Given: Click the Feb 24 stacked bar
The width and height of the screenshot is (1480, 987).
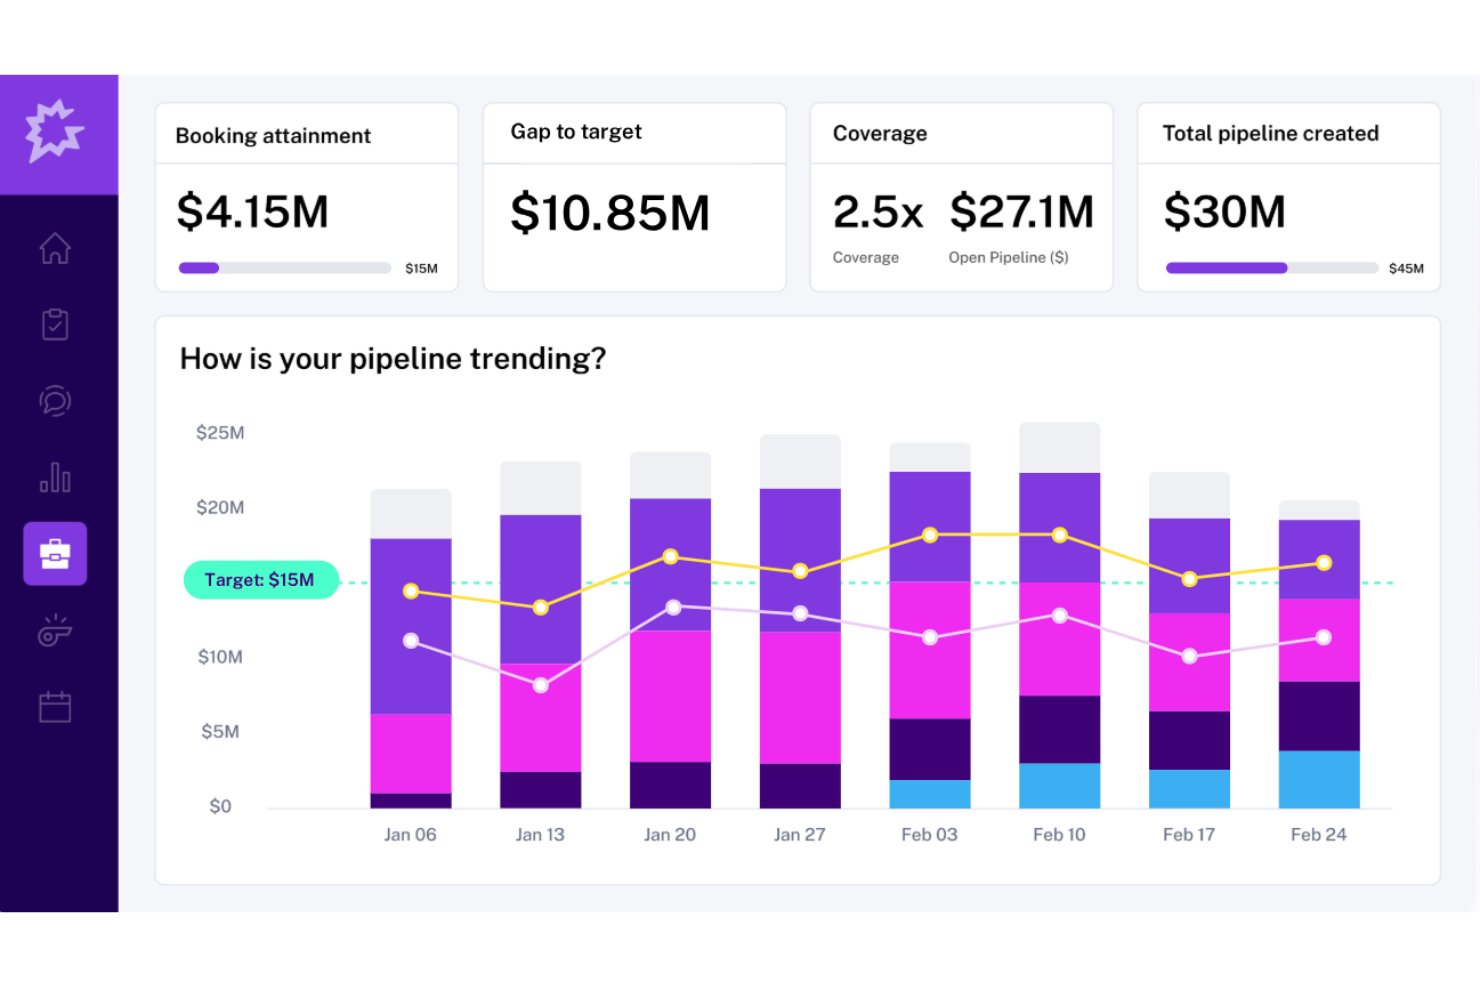Looking at the screenshot, I should pyautogui.click(x=1319, y=655).
